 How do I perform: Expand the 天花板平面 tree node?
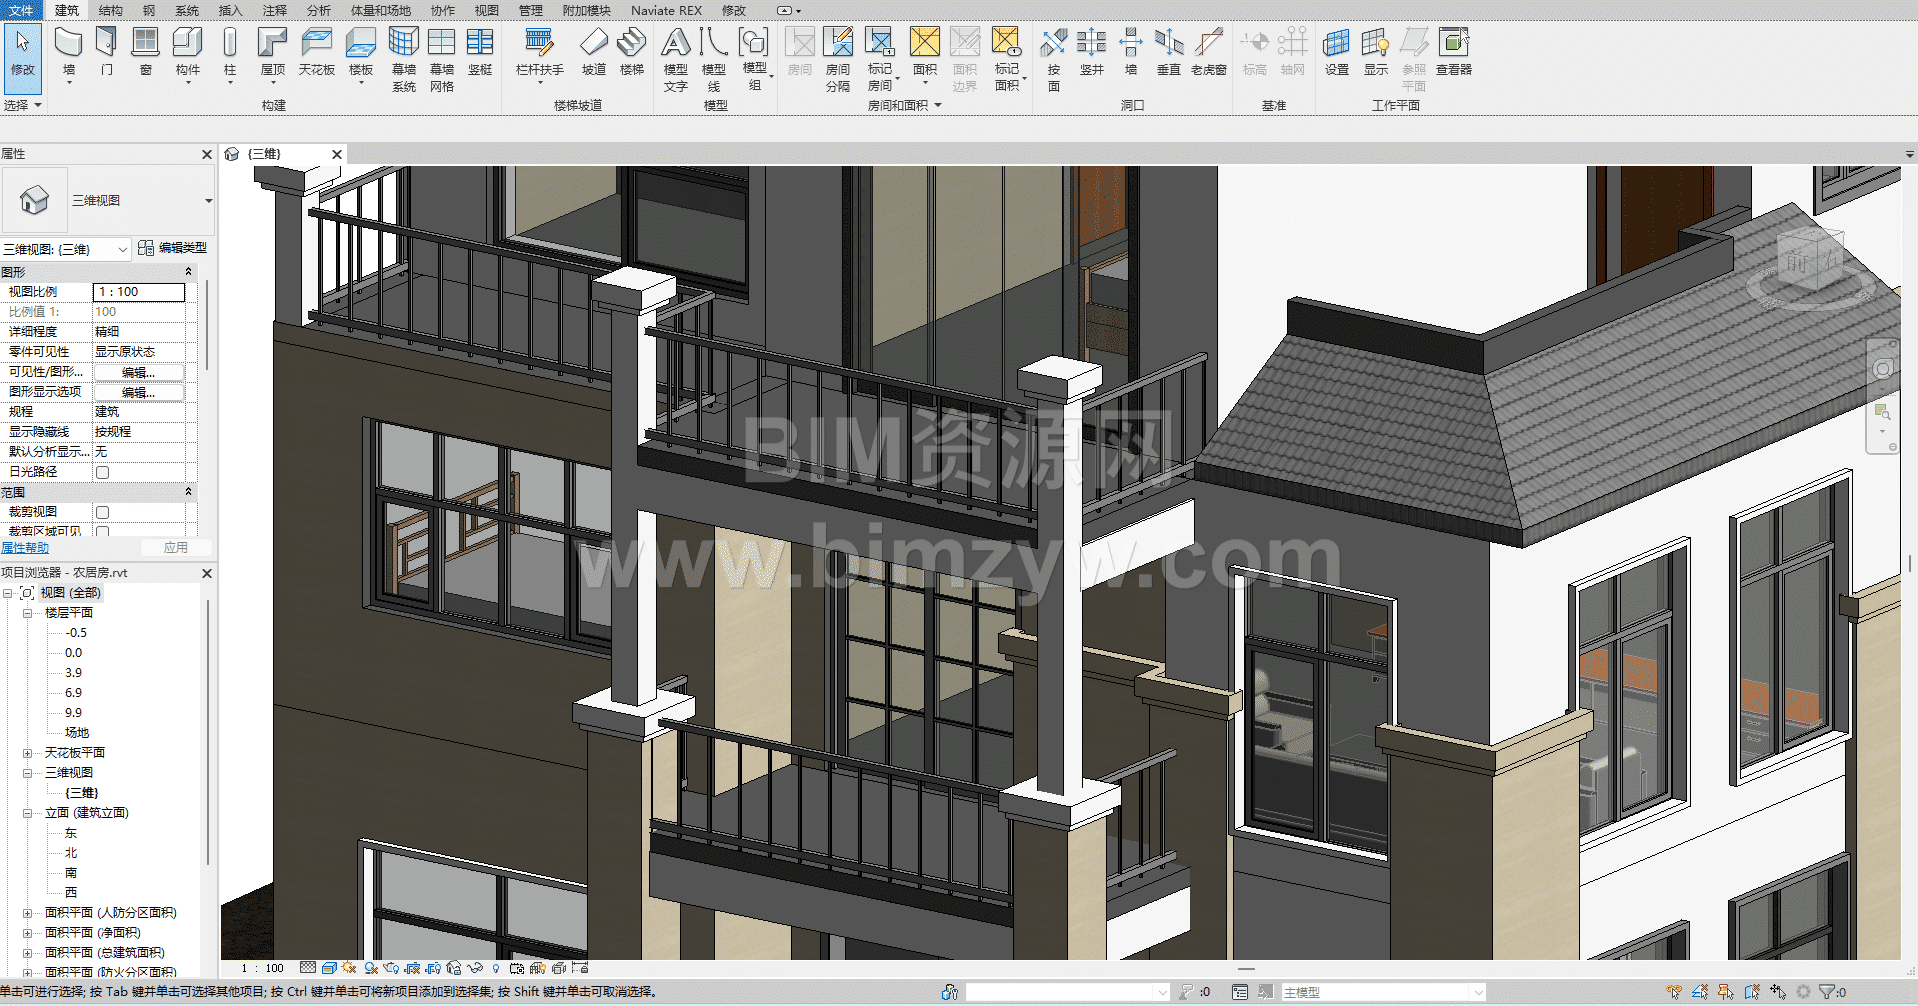[28, 753]
